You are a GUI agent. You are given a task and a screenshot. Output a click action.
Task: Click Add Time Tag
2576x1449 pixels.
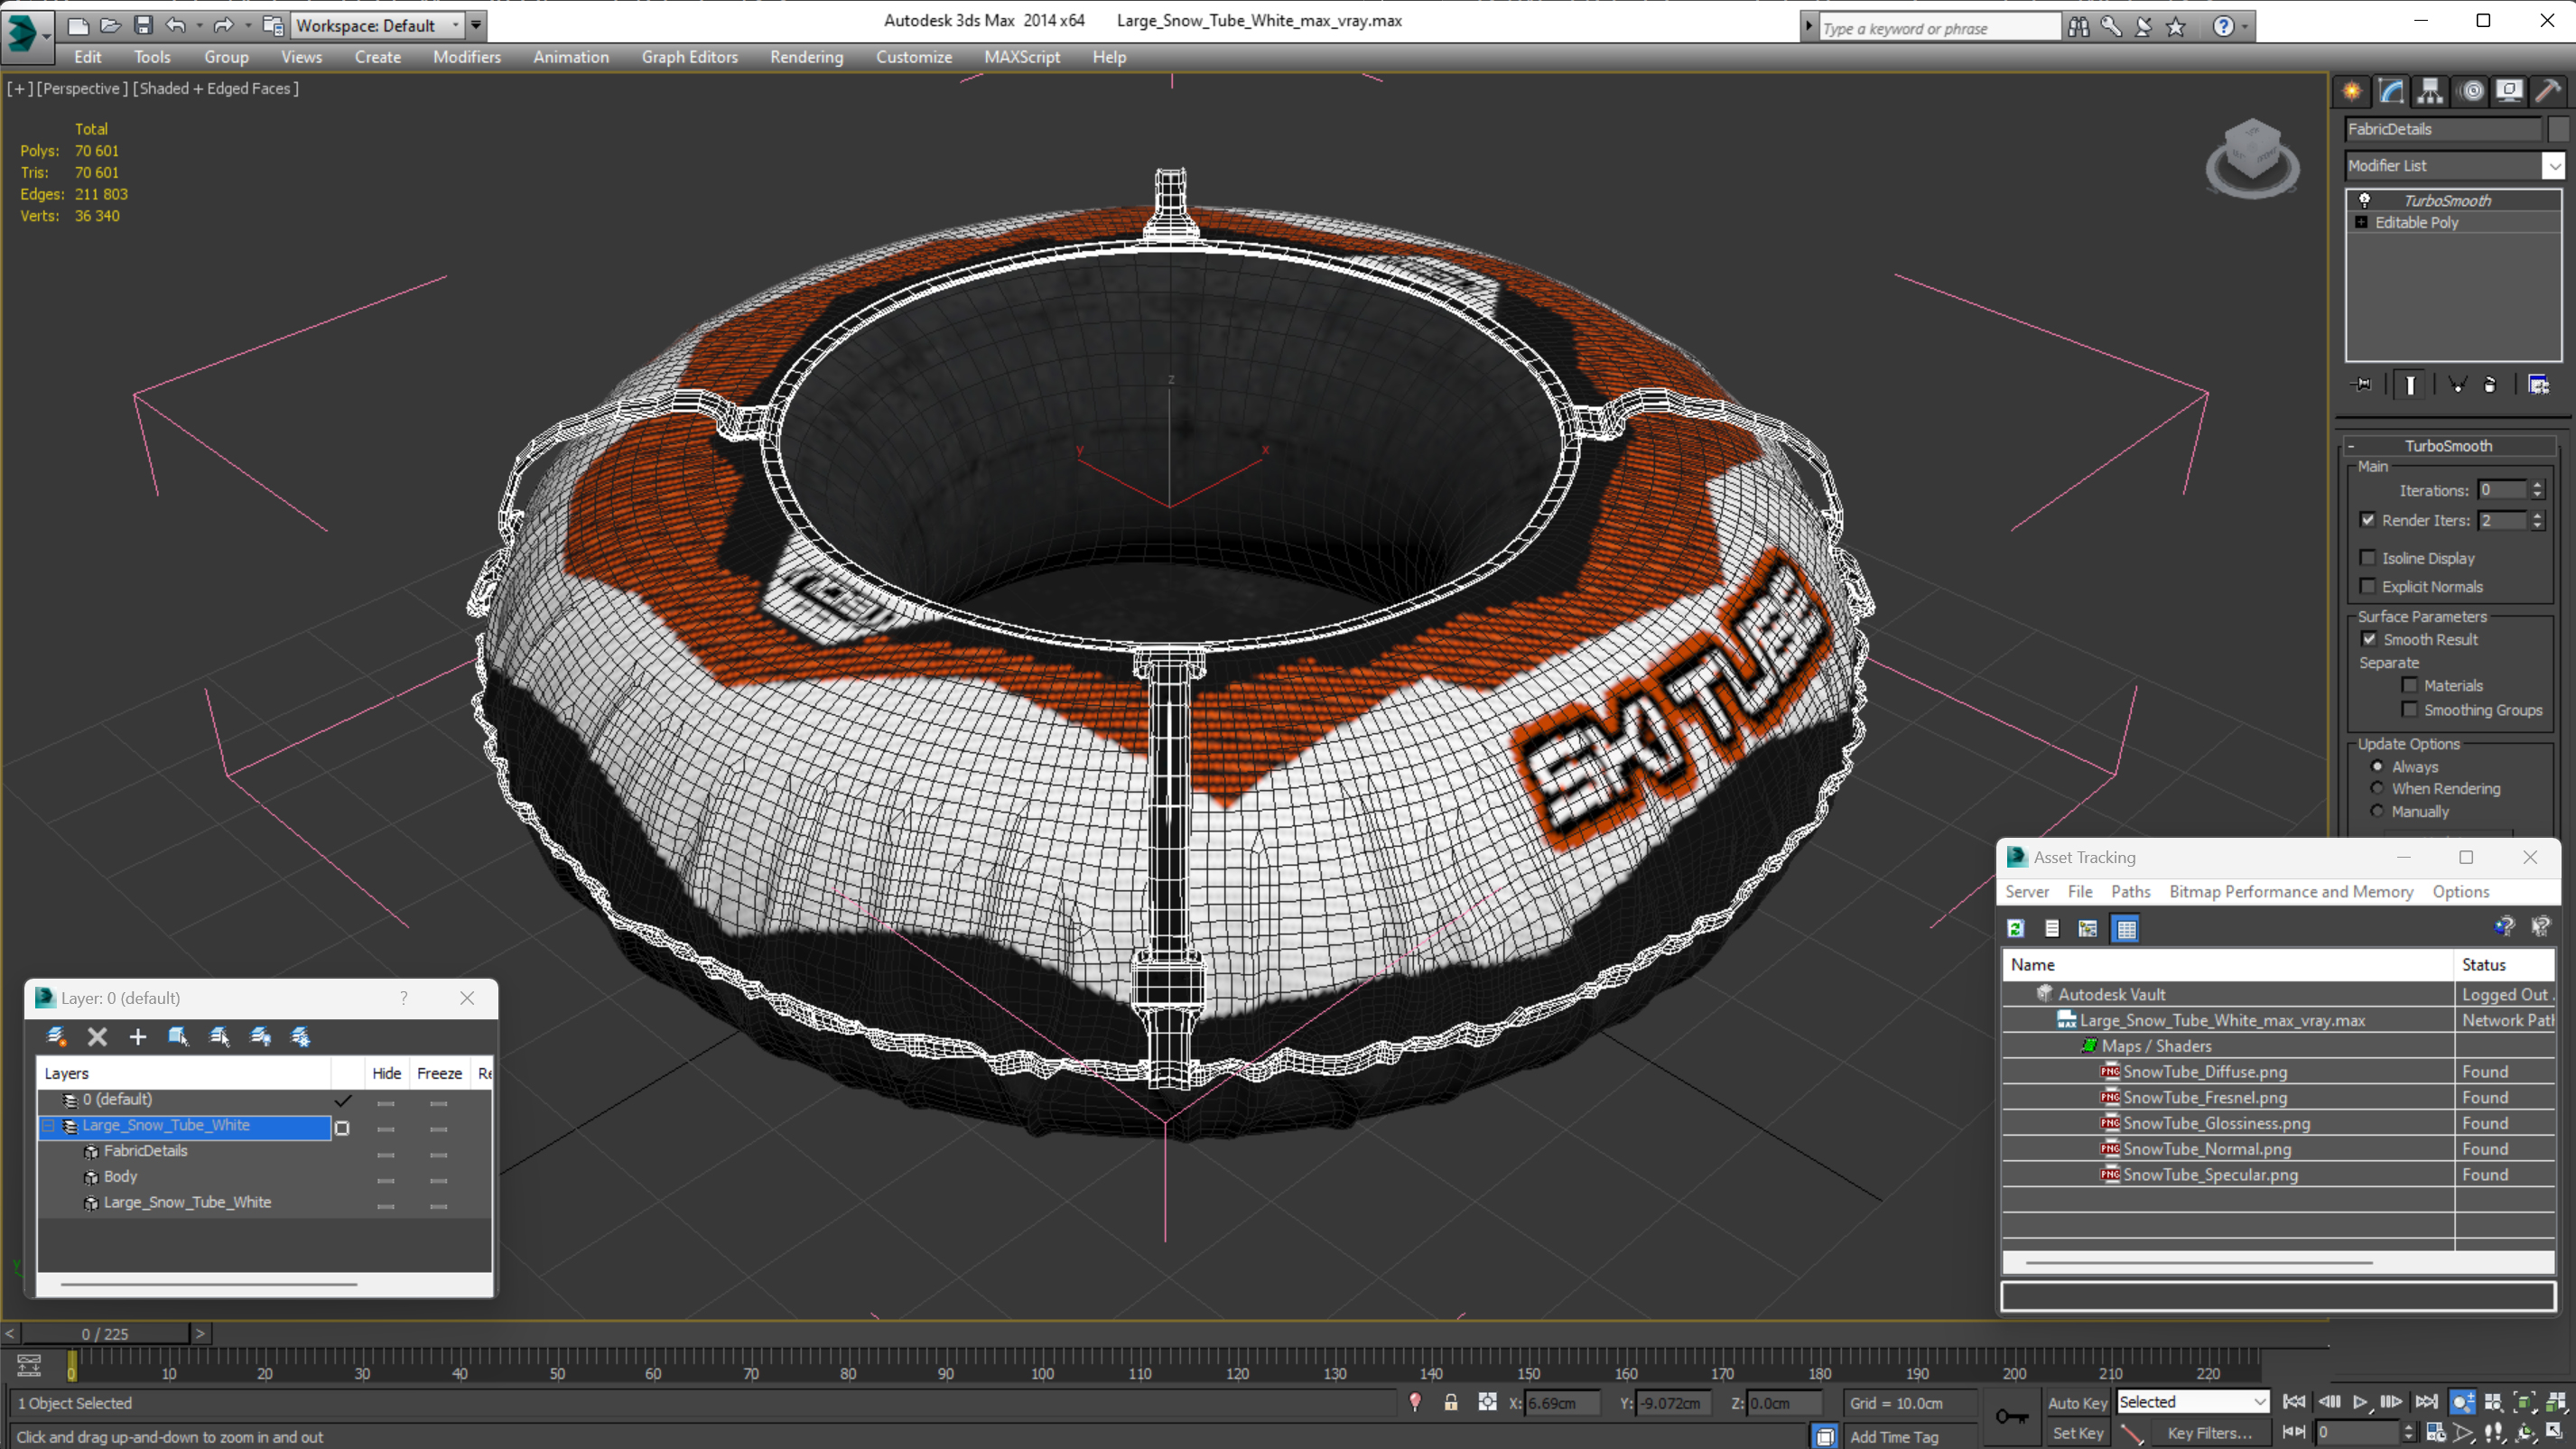click(x=1893, y=1436)
